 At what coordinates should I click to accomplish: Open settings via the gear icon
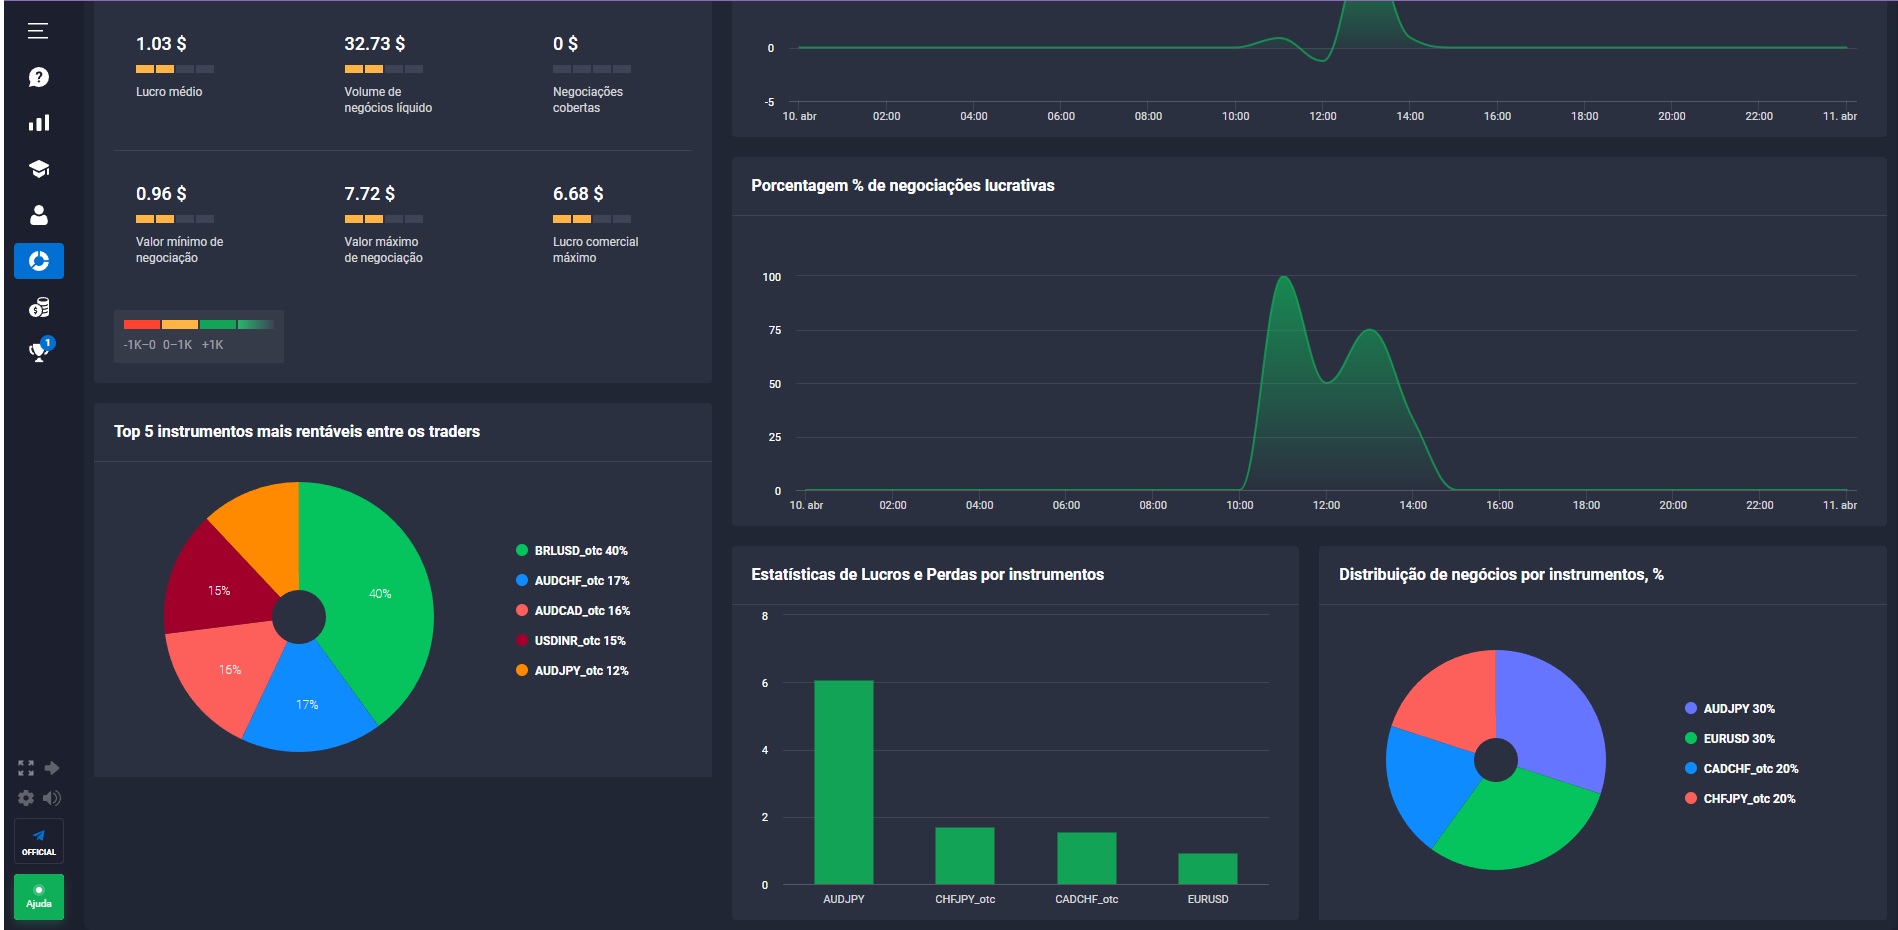24,797
